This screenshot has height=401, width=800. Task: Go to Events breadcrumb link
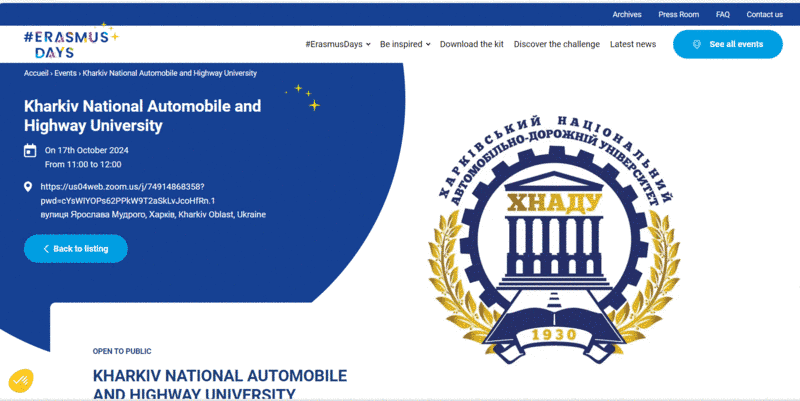coord(65,73)
